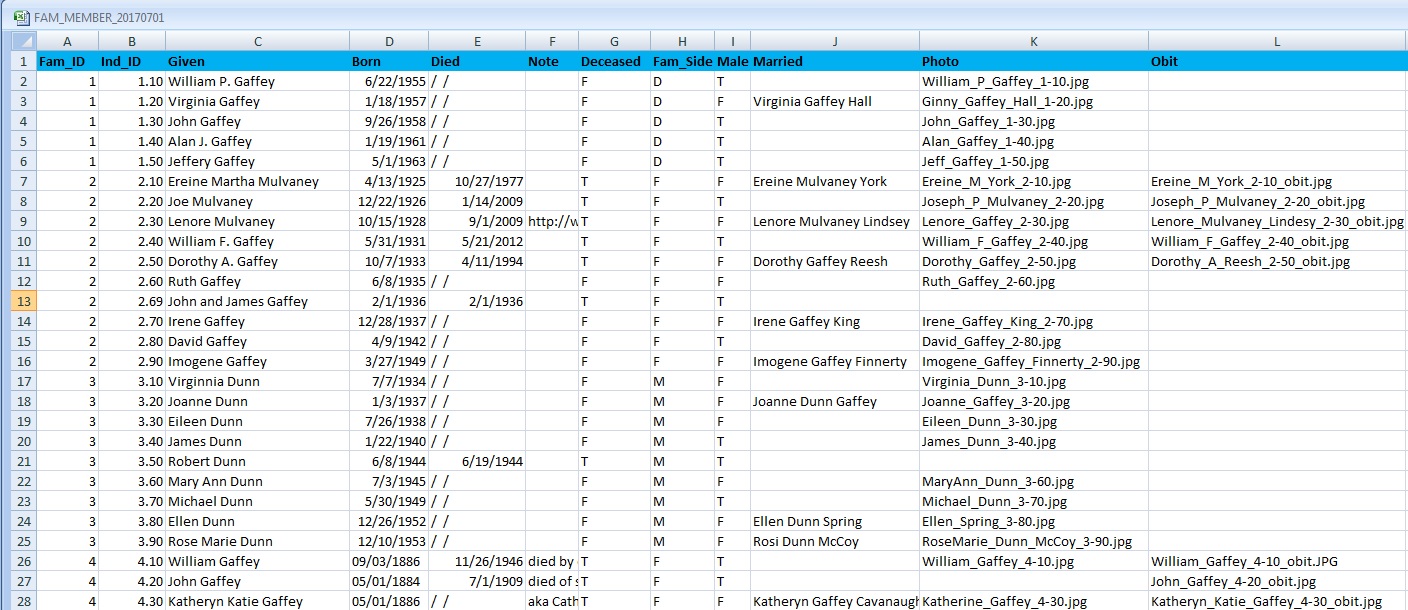Click the Male header cell
Viewport: 1408px width, 610px height.
[x=732, y=61]
